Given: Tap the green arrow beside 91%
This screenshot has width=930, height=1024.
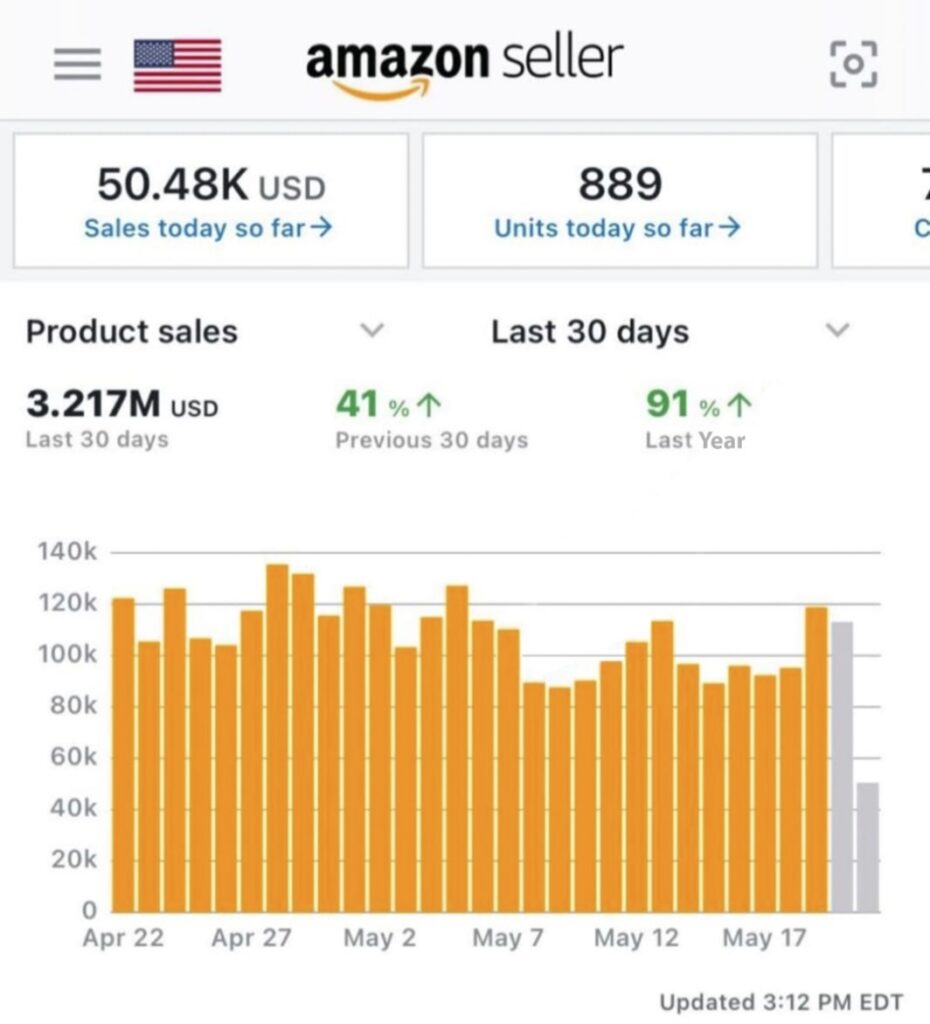Looking at the screenshot, I should (x=739, y=406).
